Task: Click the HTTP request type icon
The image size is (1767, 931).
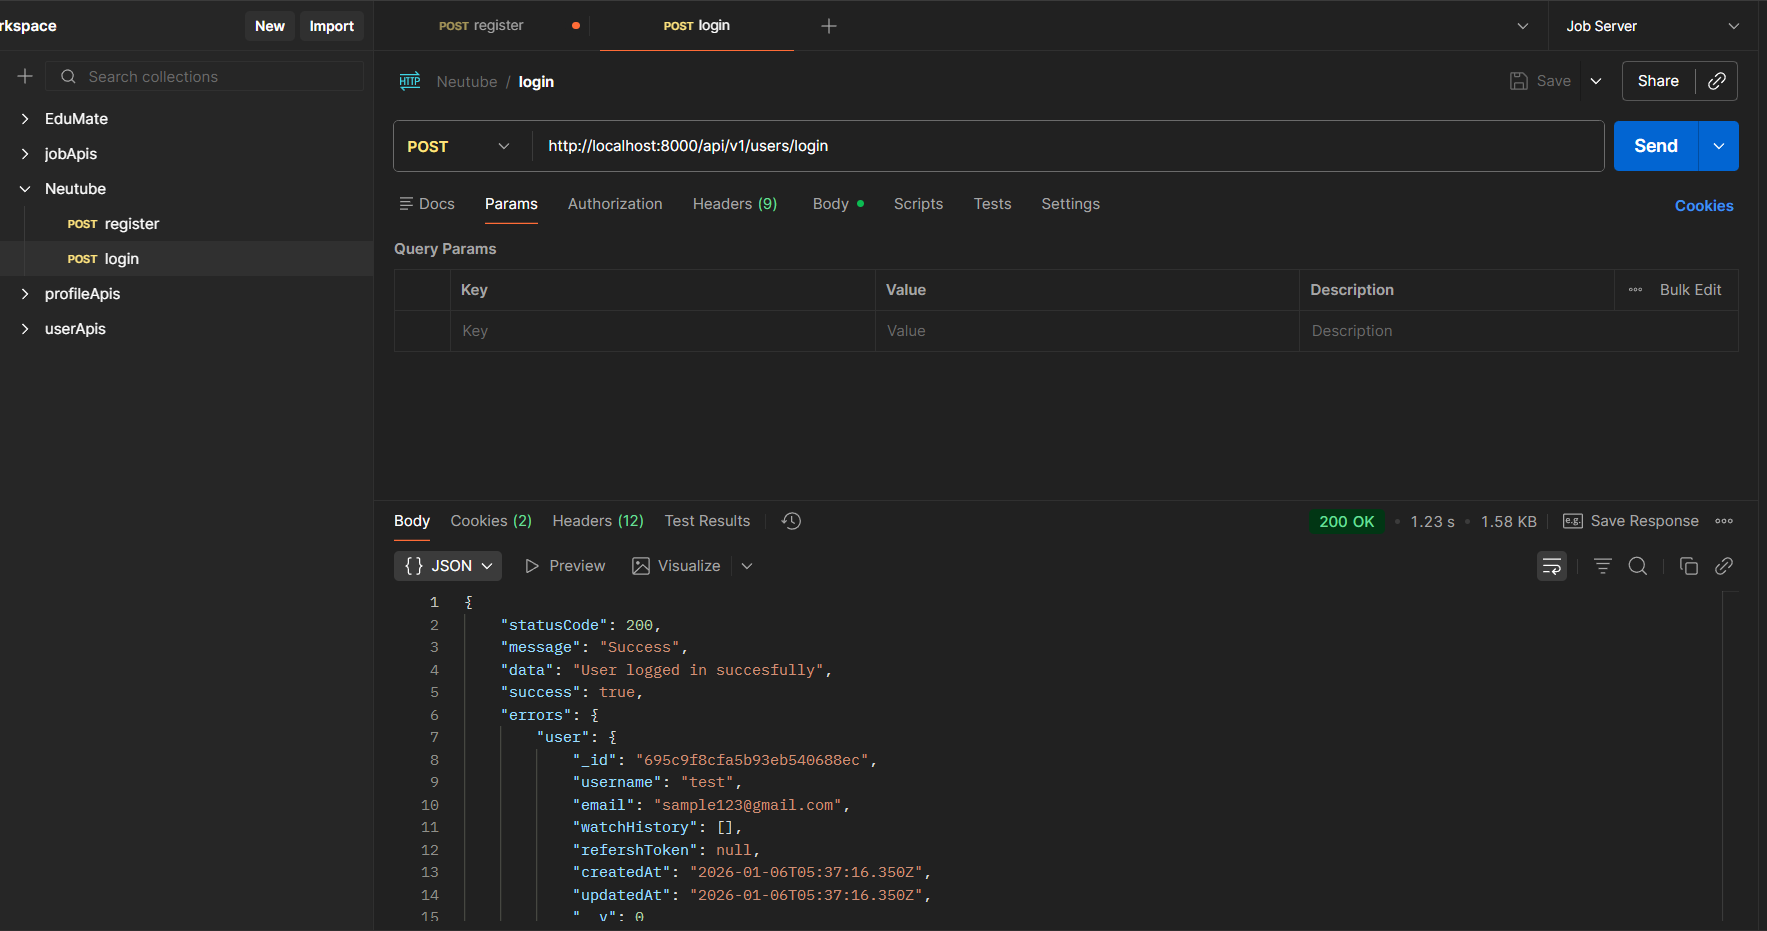Action: (x=410, y=81)
